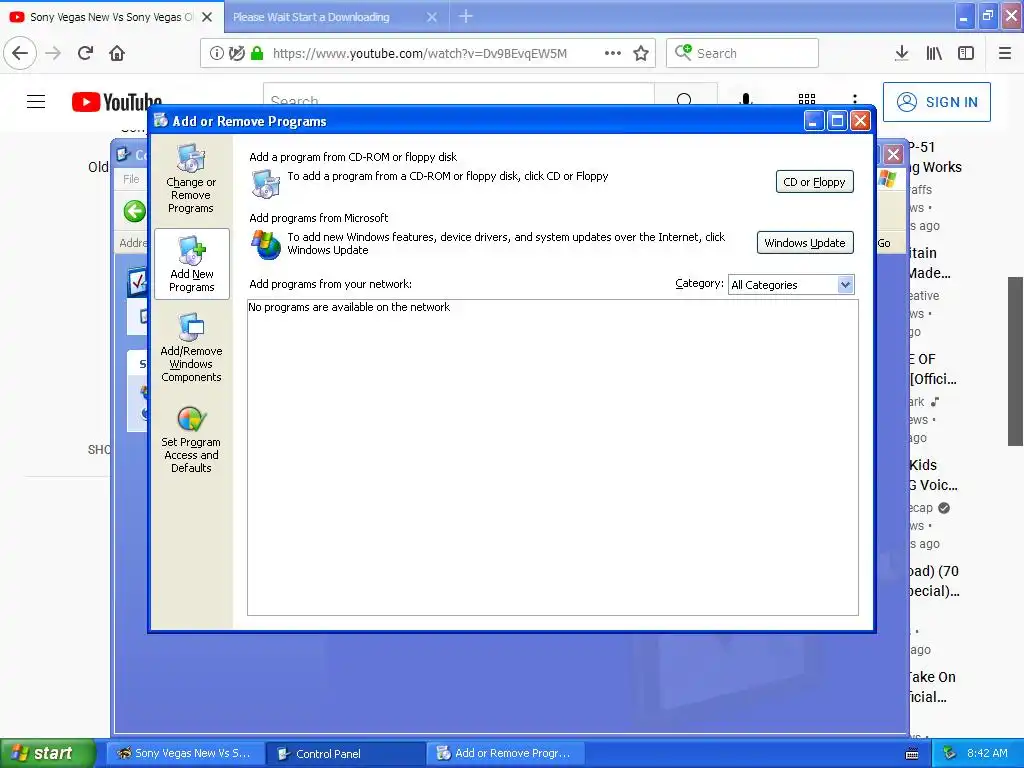The width and height of the screenshot is (1024, 768).
Task: Minimize the Add or Remove Programs window
Action: click(x=813, y=121)
